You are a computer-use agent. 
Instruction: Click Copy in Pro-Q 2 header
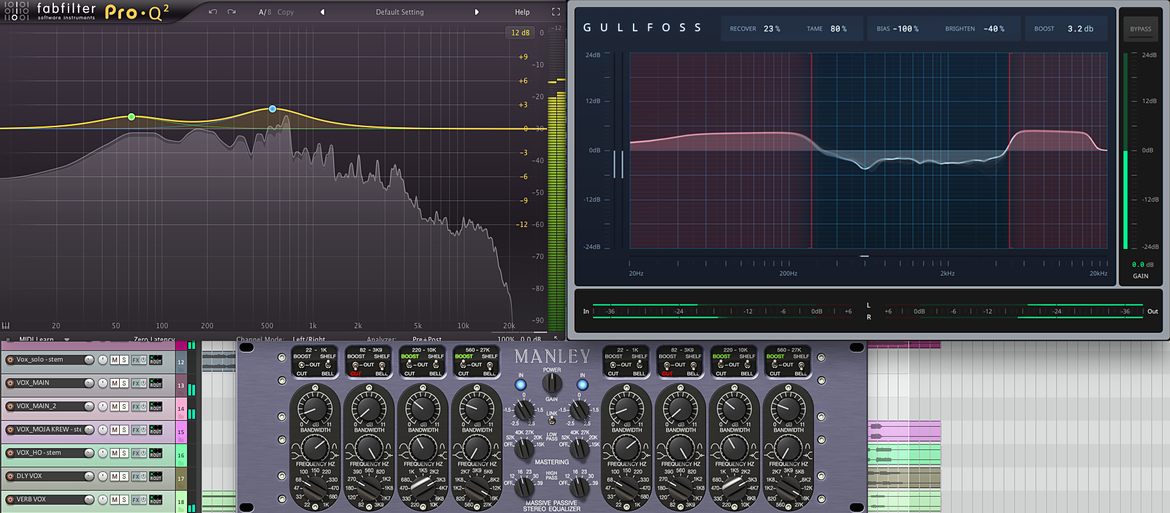click(286, 12)
